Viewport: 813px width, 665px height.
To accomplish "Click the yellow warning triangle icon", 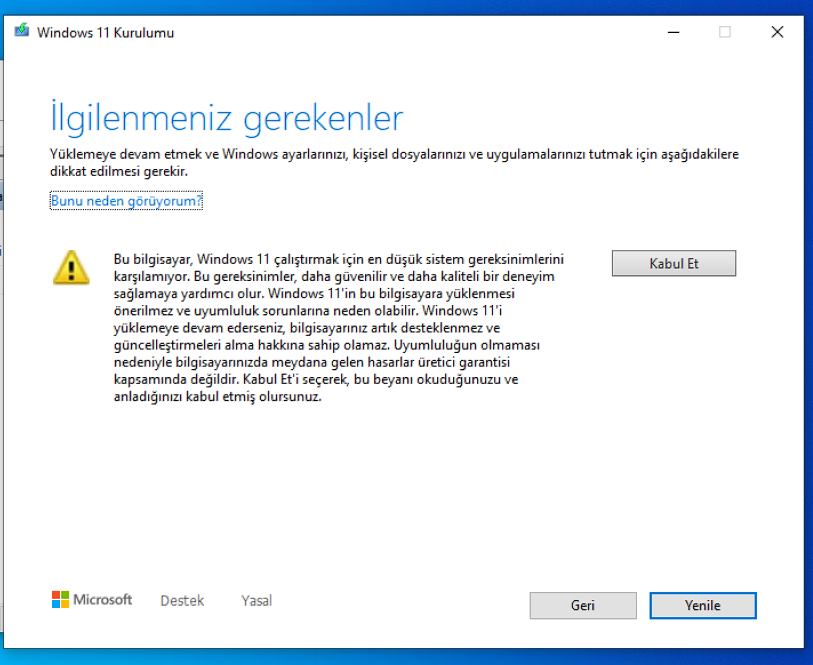I will pyautogui.click(x=71, y=268).
